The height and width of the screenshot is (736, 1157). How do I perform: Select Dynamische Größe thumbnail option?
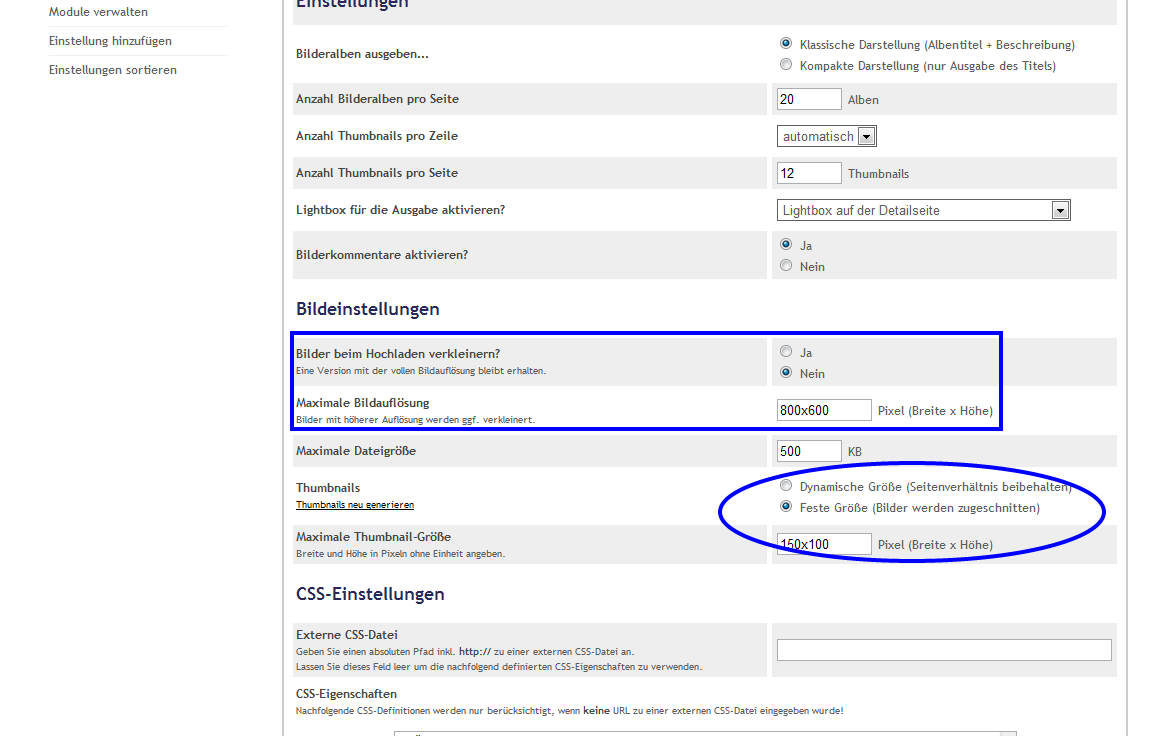coord(786,486)
